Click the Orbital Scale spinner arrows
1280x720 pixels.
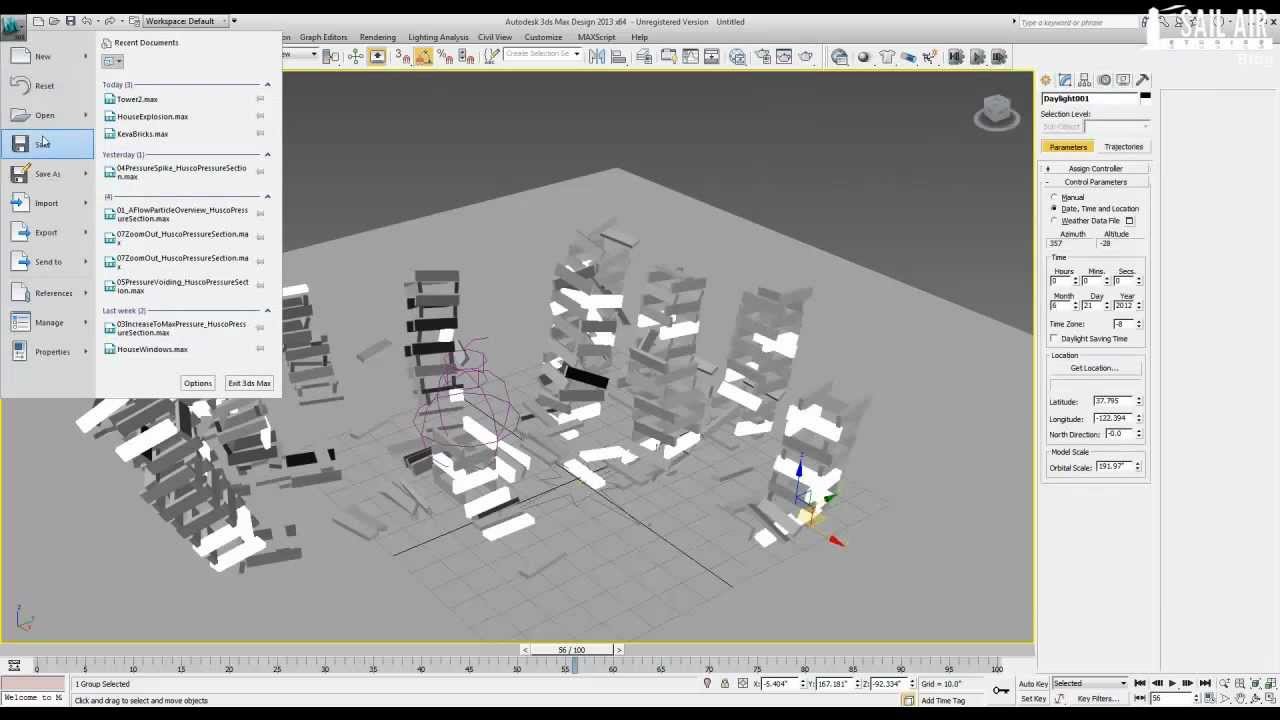coord(1138,467)
